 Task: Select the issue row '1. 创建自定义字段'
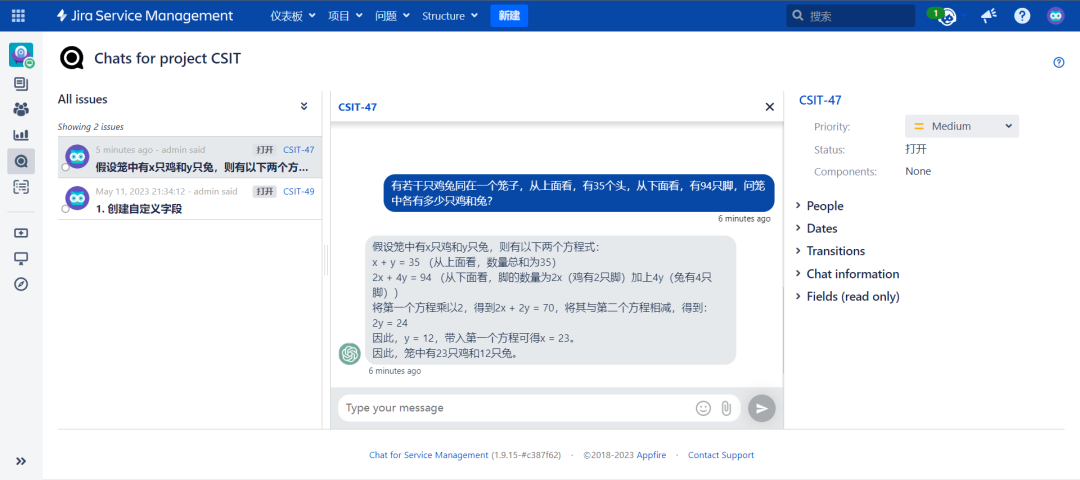click(189, 199)
